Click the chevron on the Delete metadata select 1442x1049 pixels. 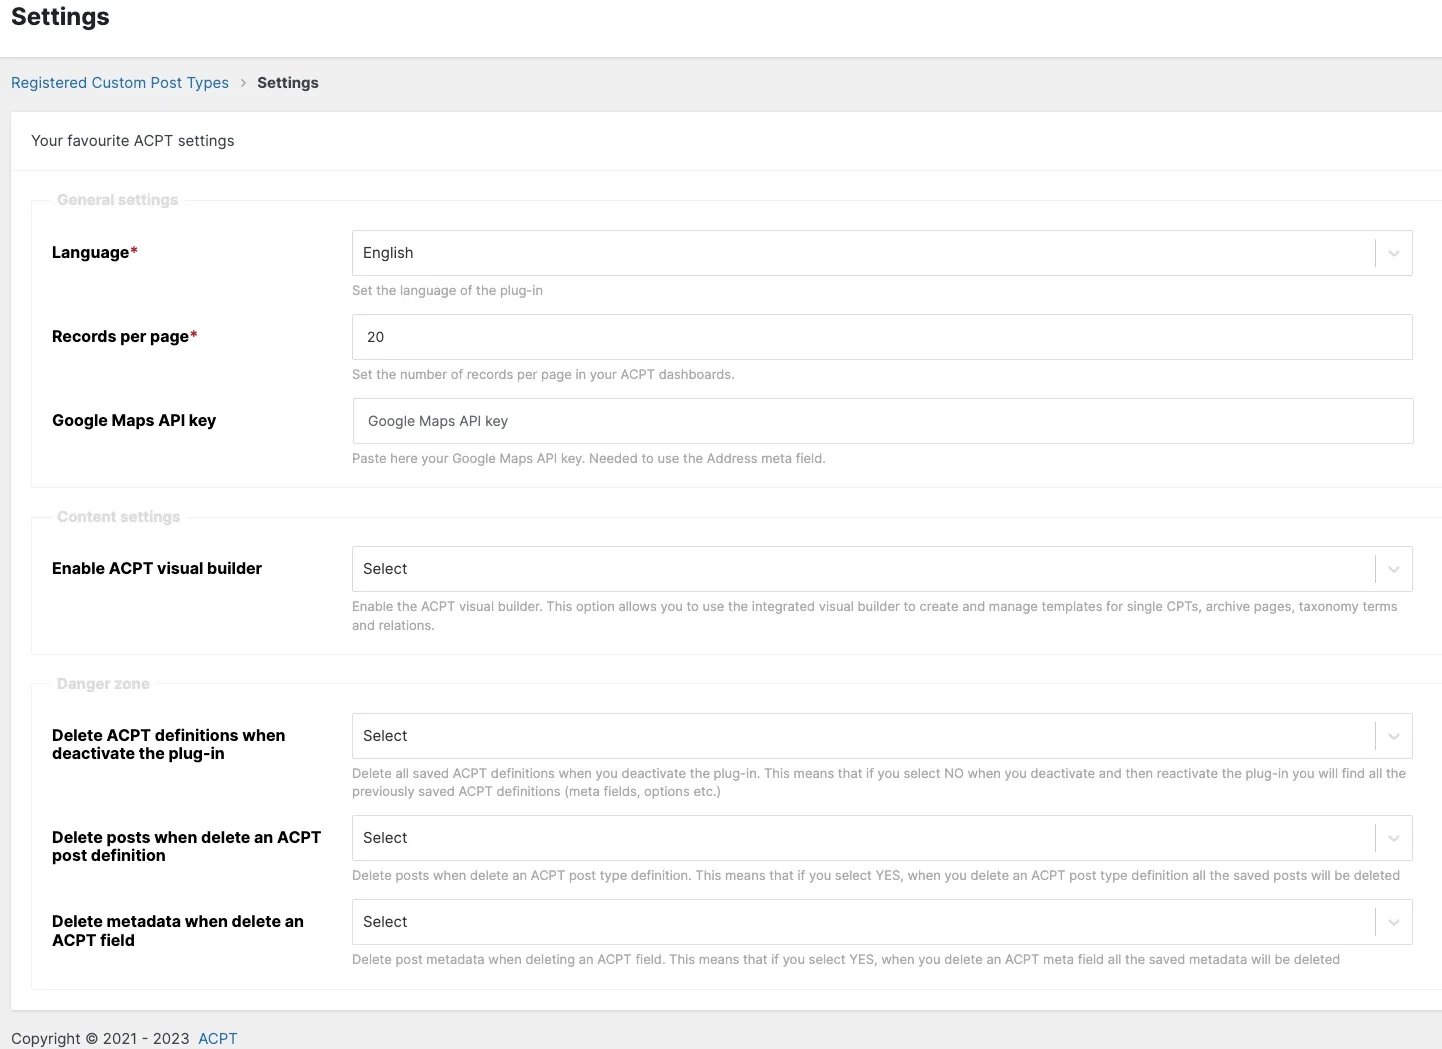point(1393,923)
